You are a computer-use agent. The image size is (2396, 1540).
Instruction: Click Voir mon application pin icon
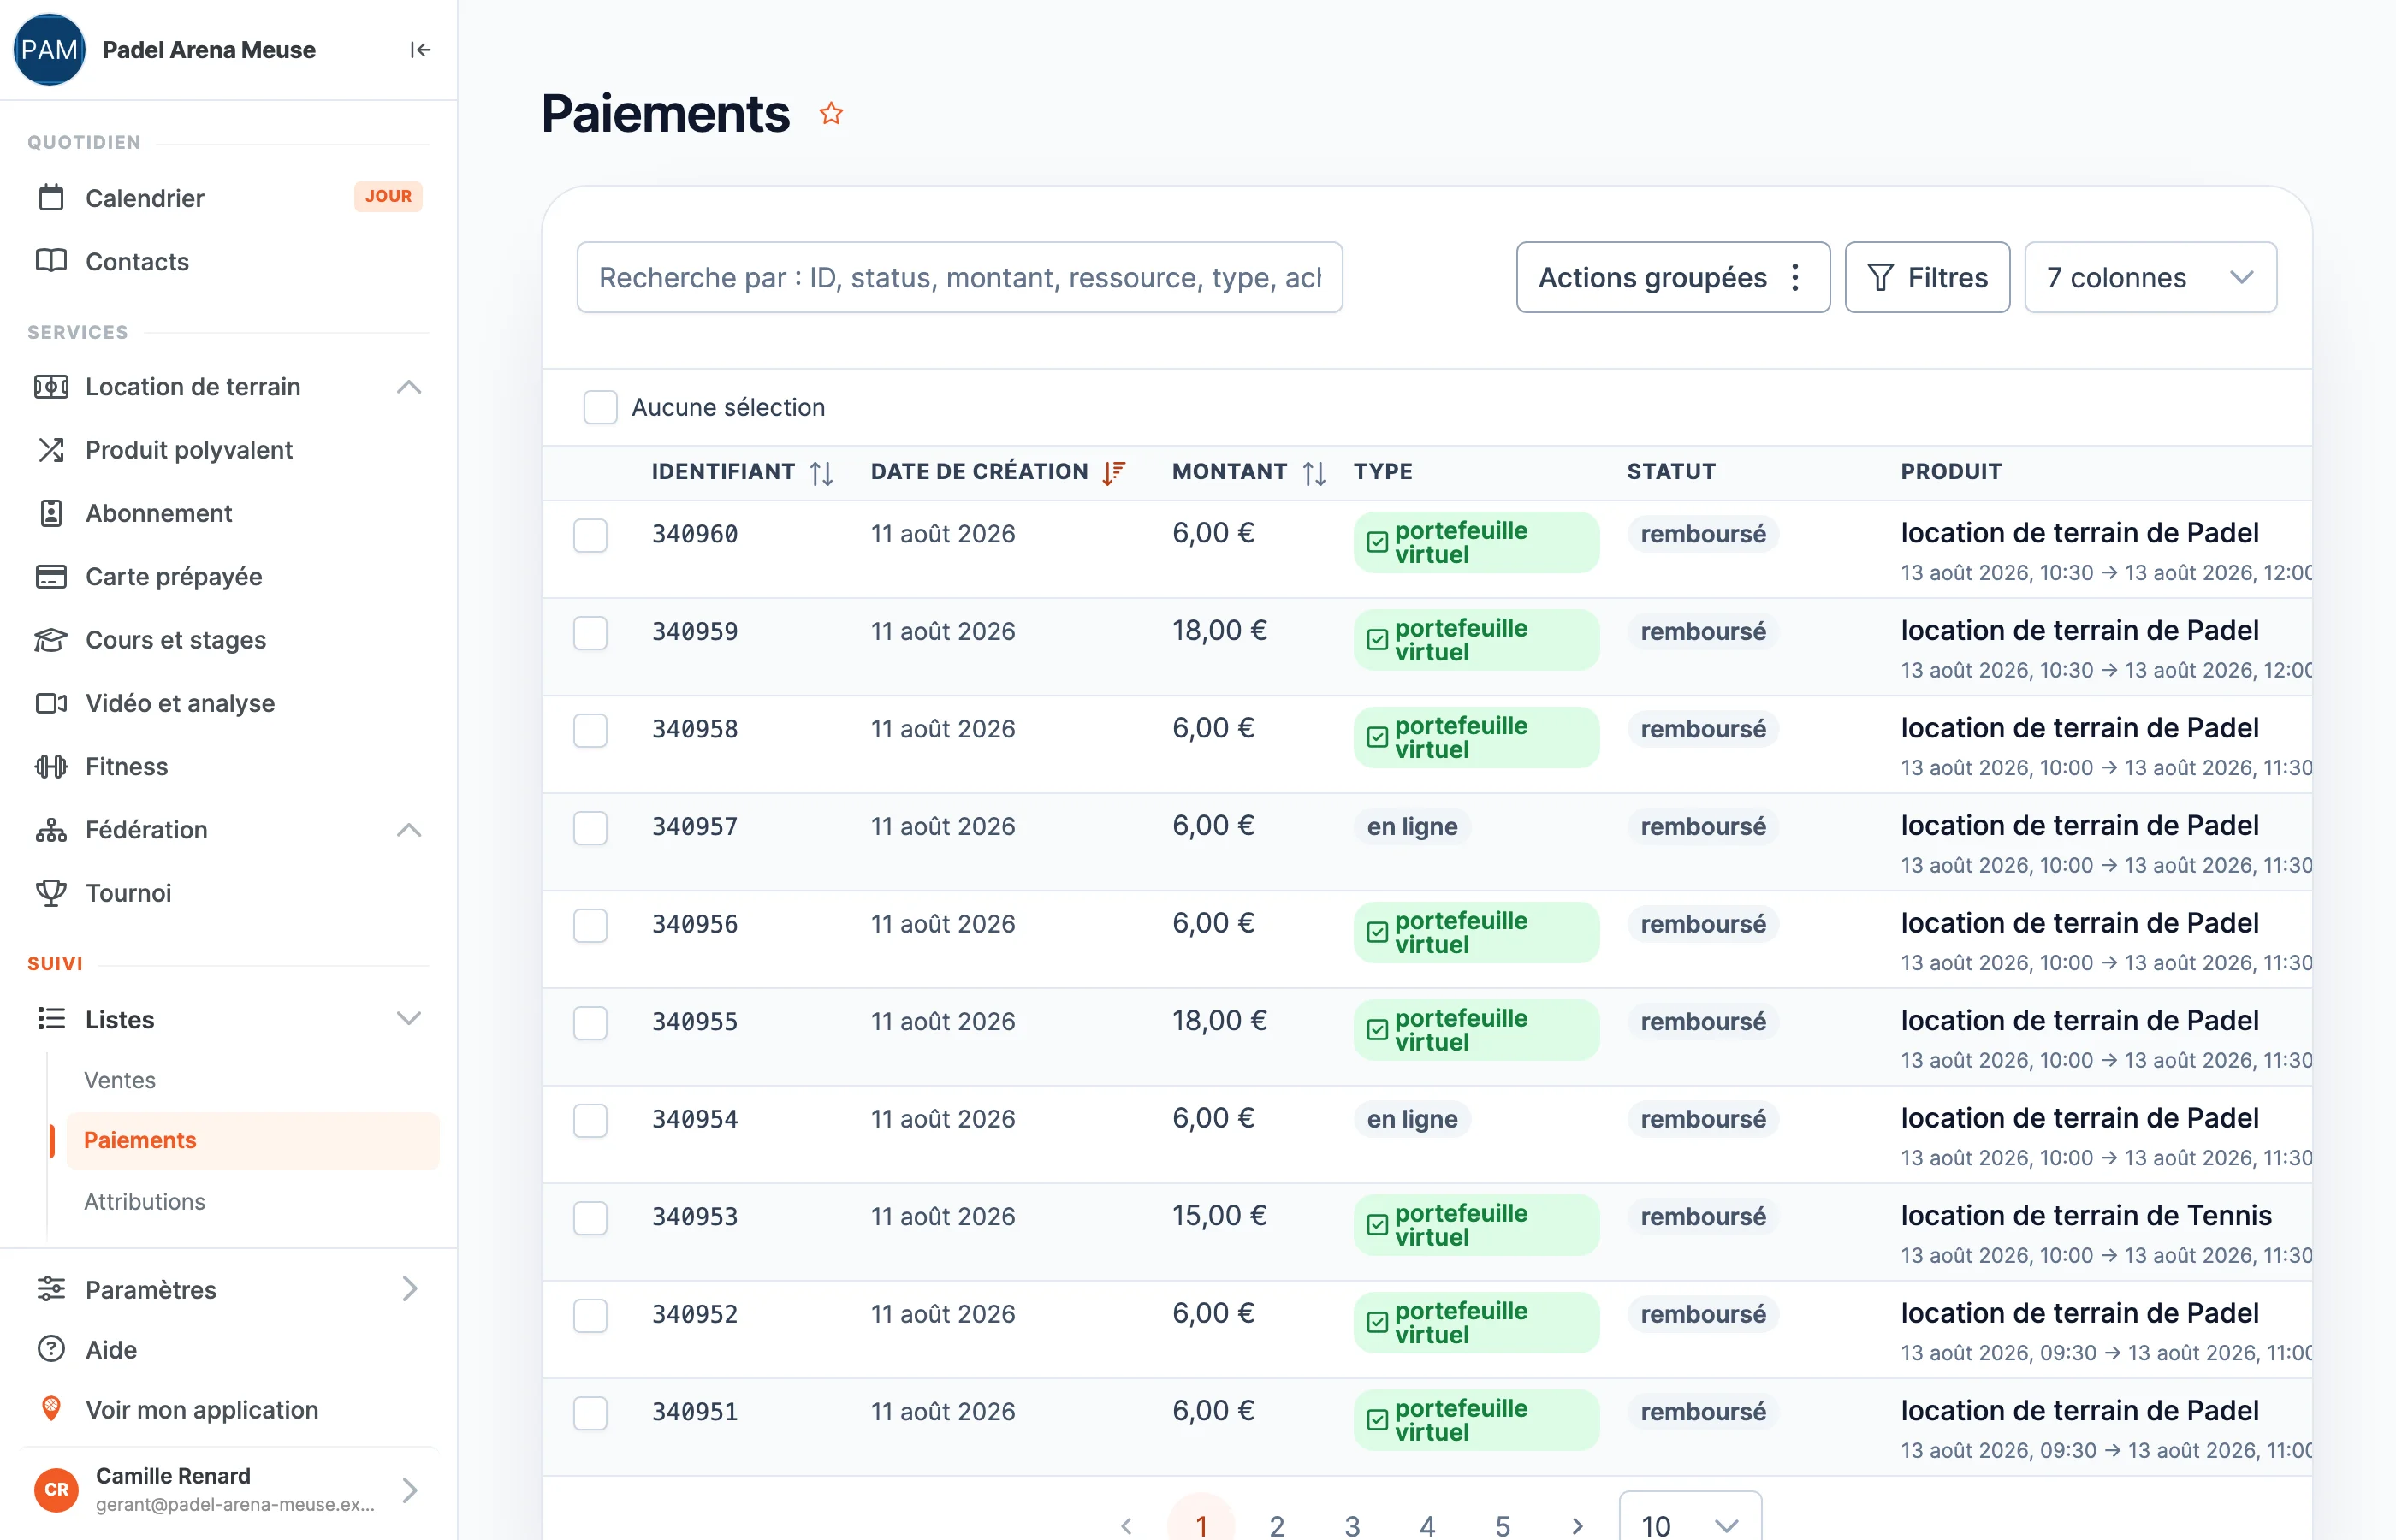pyautogui.click(x=51, y=1409)
